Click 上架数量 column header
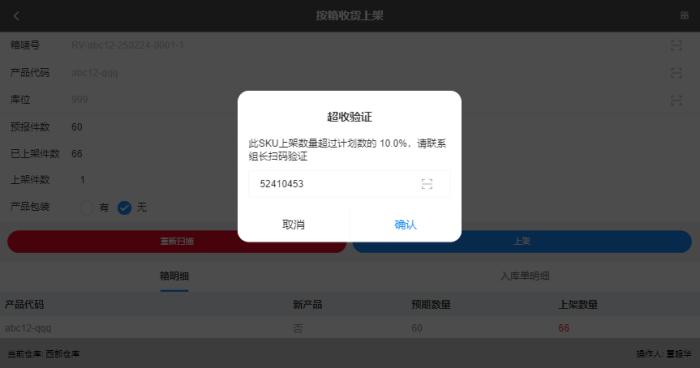This screenshot has width=700, height=368. [578, 305]
